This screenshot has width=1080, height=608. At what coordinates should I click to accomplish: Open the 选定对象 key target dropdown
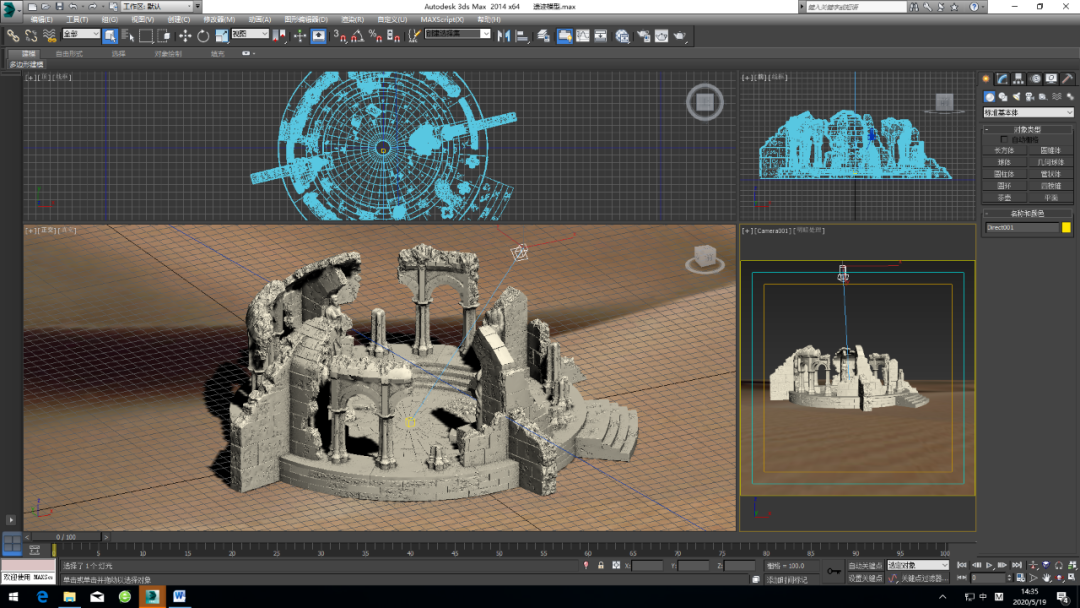click(918, 565)
